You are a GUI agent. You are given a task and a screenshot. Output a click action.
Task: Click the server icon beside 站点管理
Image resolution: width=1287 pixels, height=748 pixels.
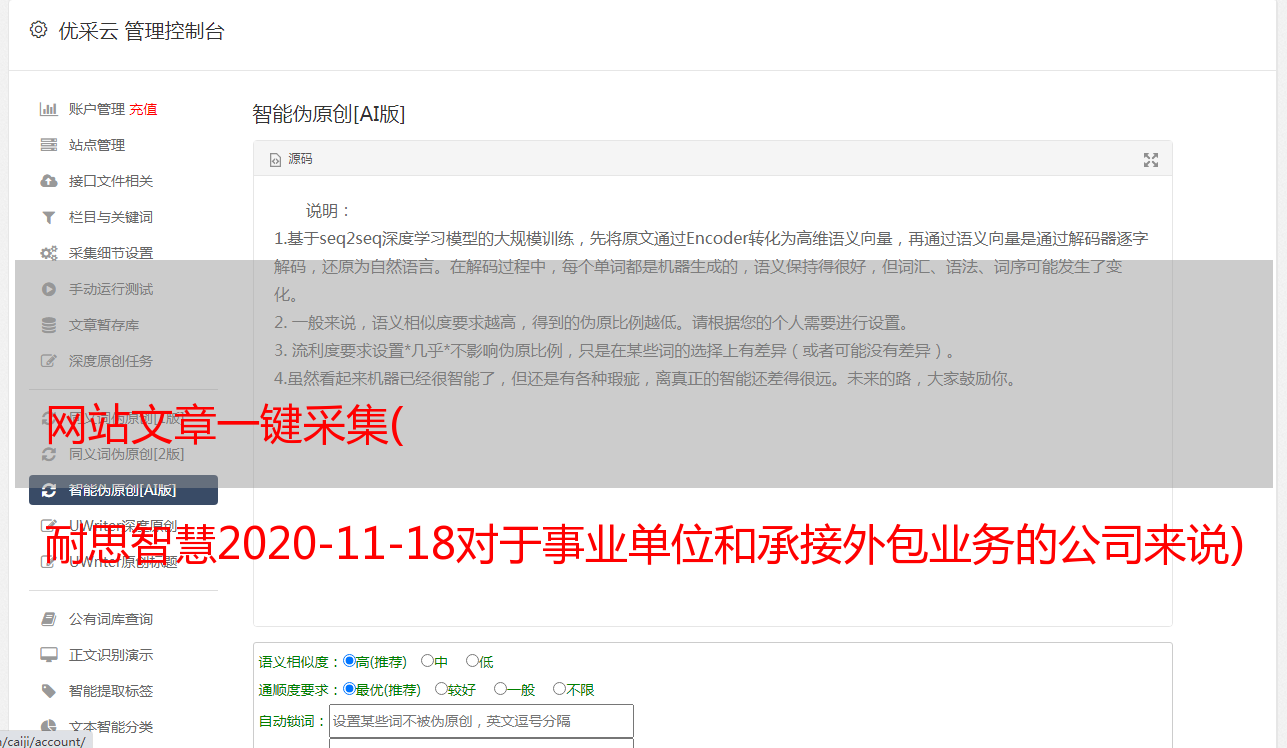click(48, 145)
